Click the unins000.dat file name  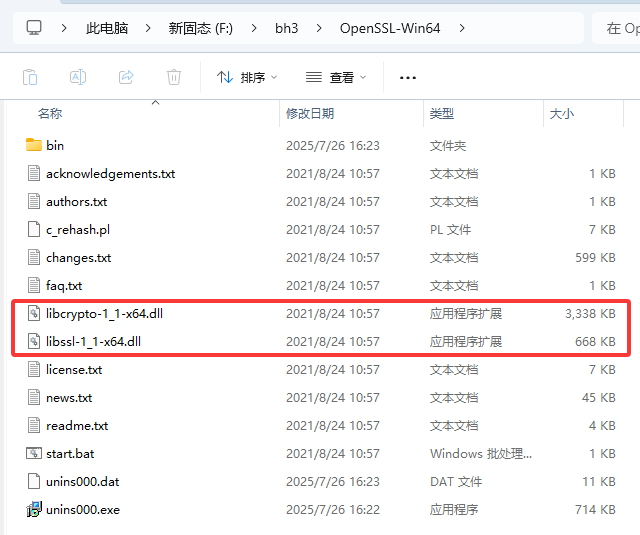click(83, 482)
